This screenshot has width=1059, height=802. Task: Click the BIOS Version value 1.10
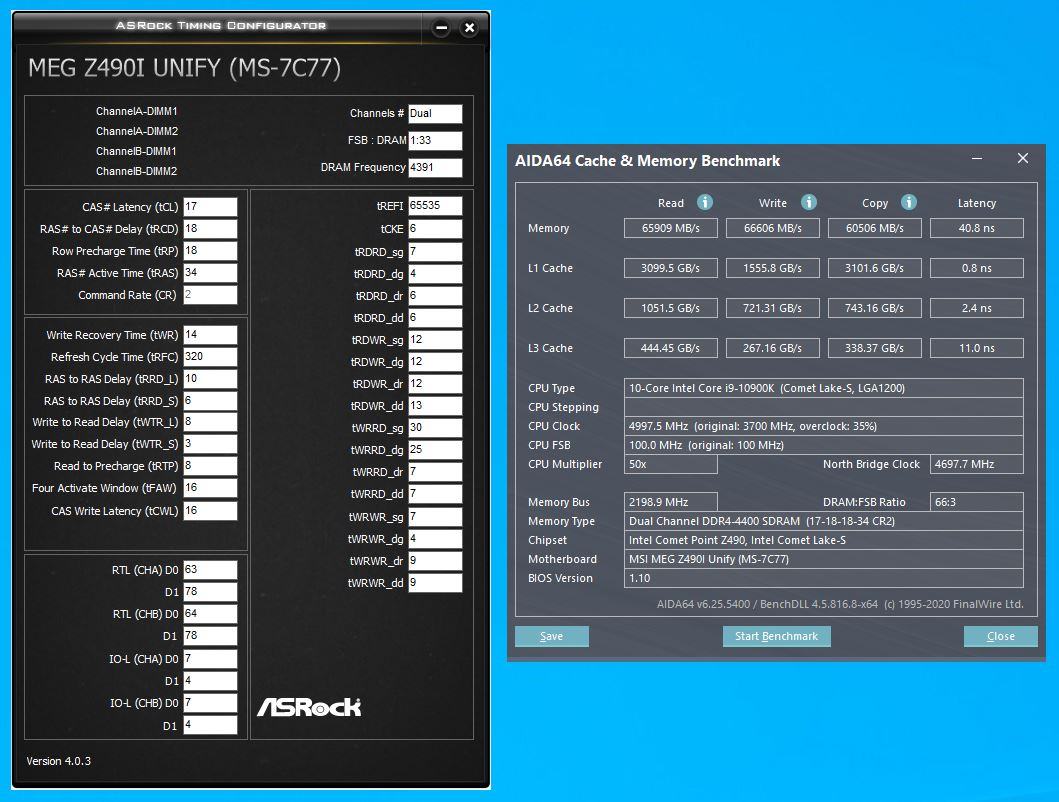pos(823,578)
